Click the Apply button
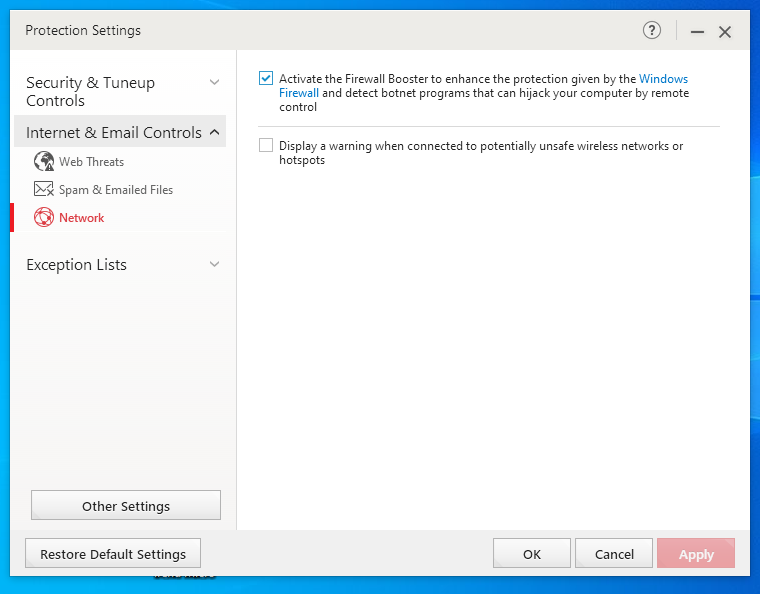This screenshot has height=594, width=760. 696,554
